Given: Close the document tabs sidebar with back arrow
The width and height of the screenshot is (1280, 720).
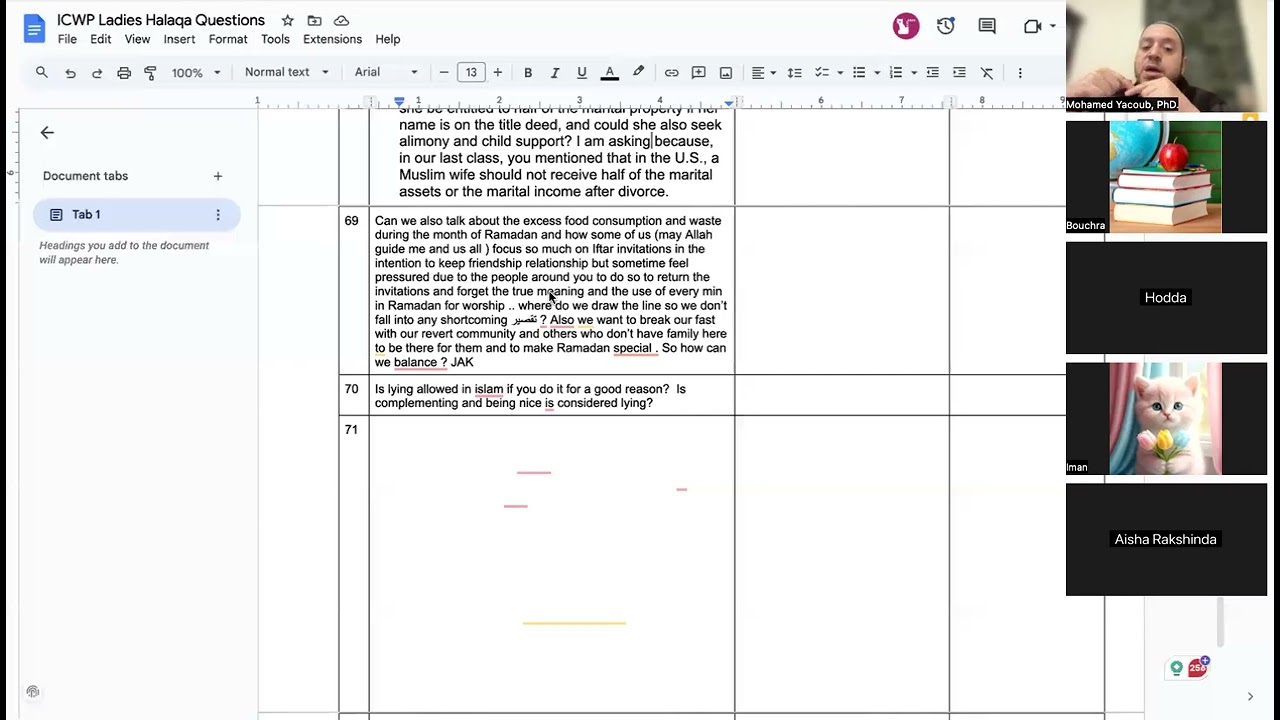Looking at the screenshot, I should tap(47, 132).
